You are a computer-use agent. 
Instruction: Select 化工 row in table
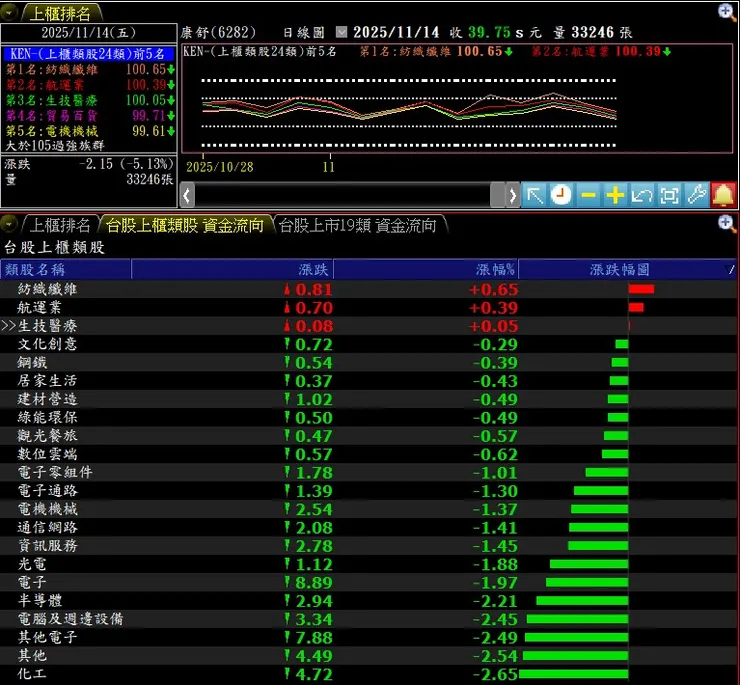368,674
